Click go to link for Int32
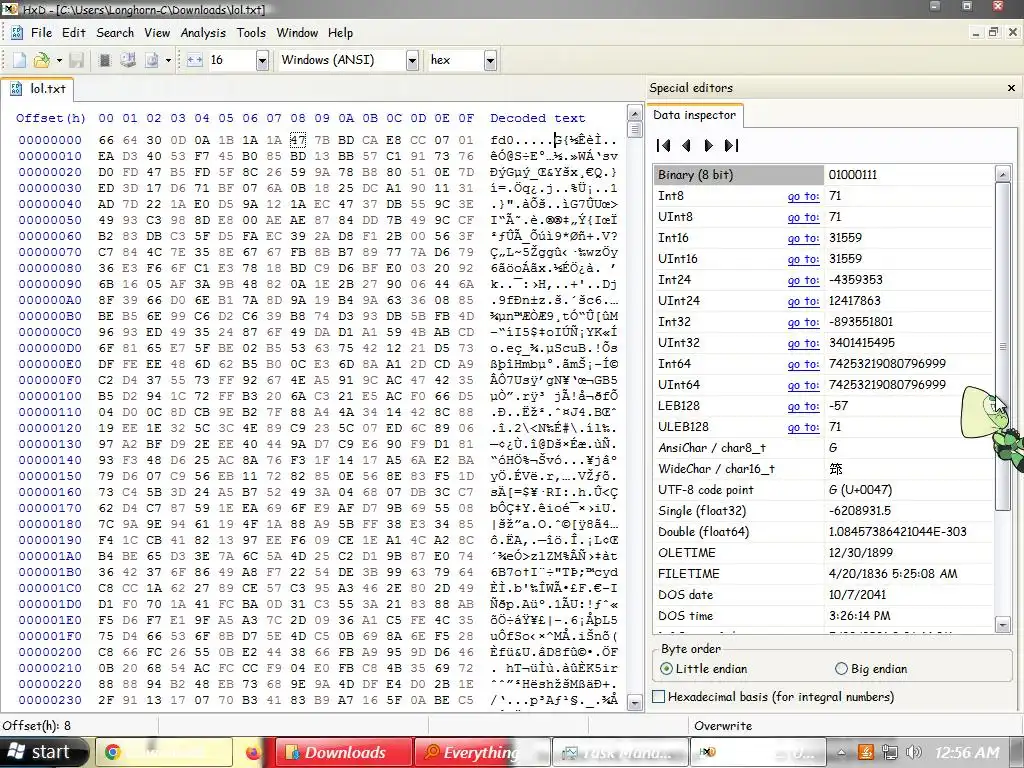Viewport: 1024px width, 768px height. point(803,322)
